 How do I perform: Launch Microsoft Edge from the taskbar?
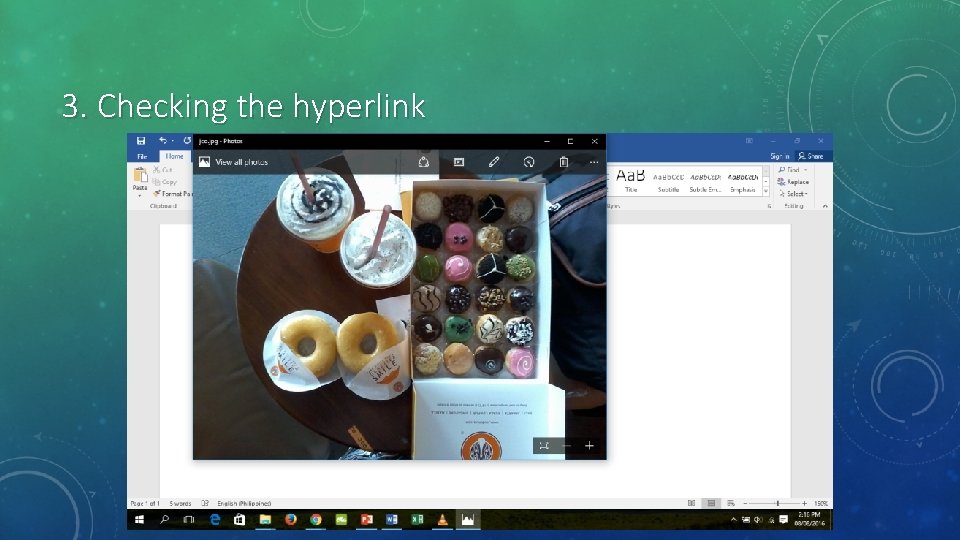click(x=215, y=520)
